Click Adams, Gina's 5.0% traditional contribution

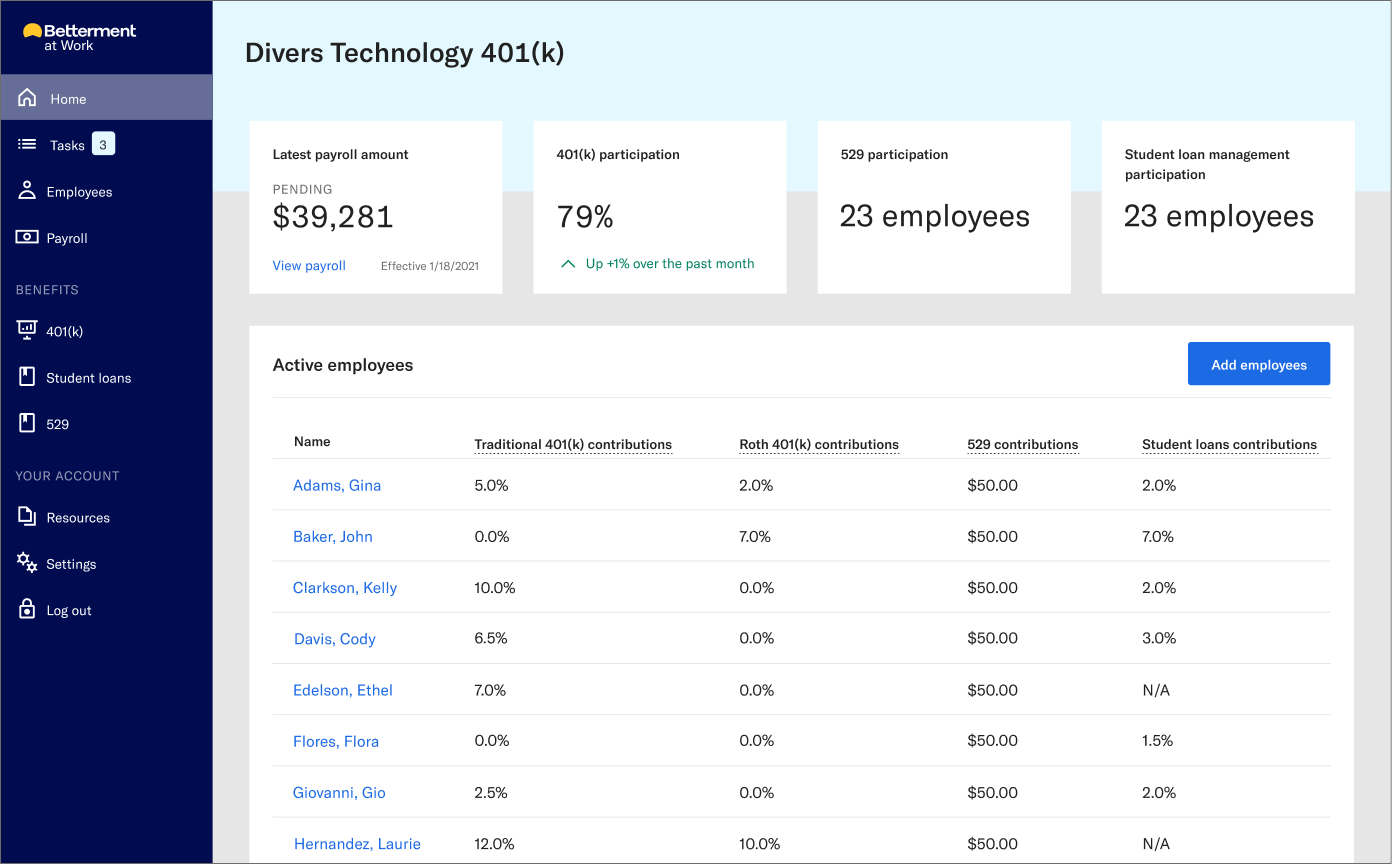pos(491,485)
